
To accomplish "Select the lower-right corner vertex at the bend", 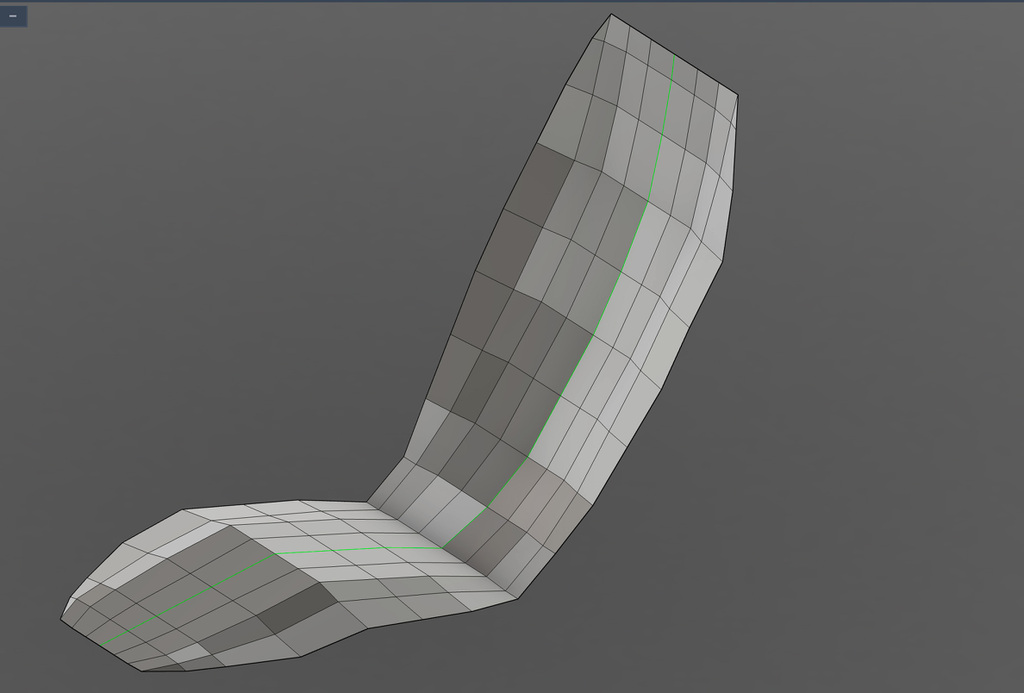I will point(516,600).
